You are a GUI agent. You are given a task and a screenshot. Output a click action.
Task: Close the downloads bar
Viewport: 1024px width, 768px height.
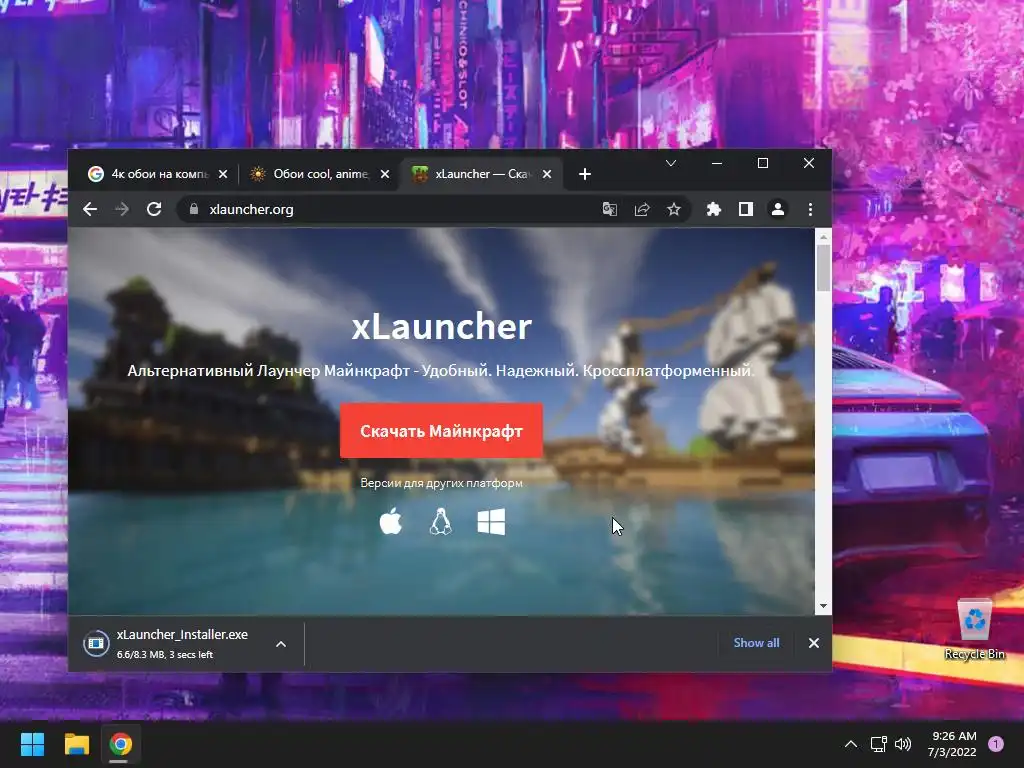pos(814,643)
